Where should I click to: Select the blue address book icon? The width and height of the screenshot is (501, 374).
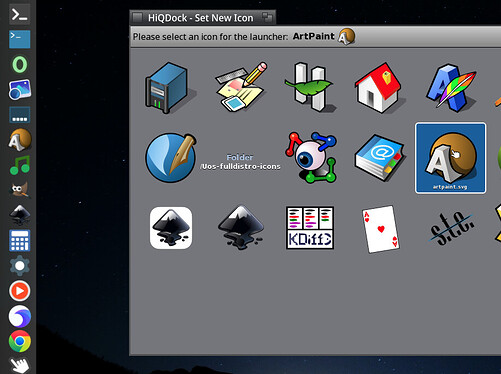380,158
